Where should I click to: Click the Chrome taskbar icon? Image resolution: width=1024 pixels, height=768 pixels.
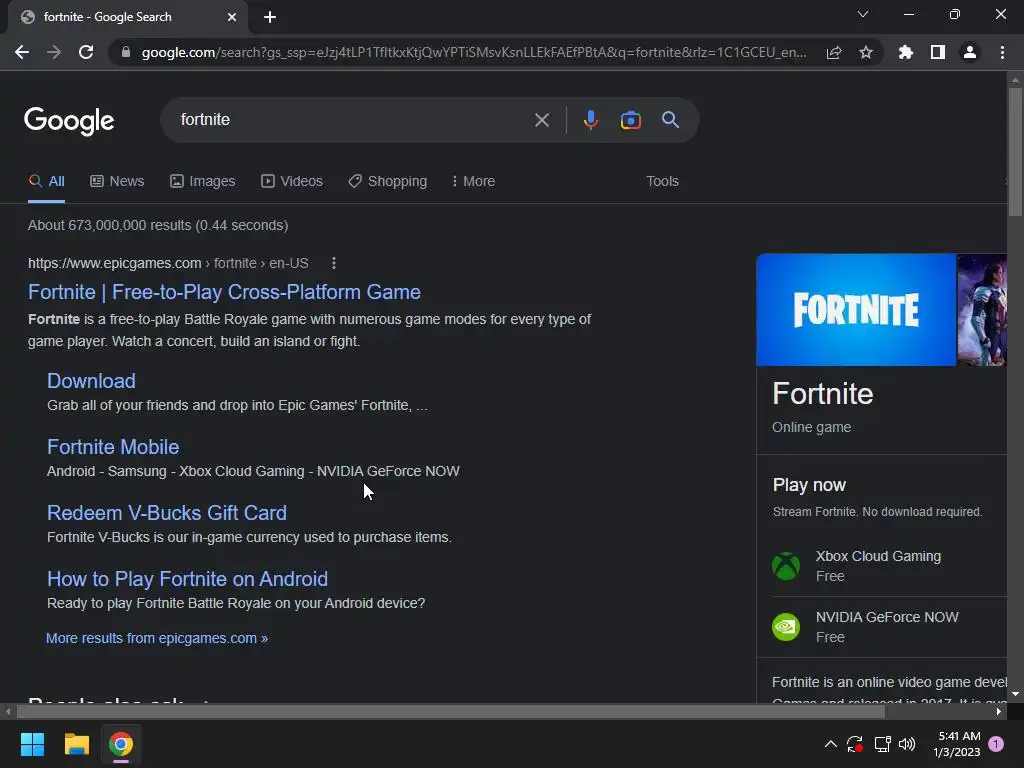click(121, 744)
